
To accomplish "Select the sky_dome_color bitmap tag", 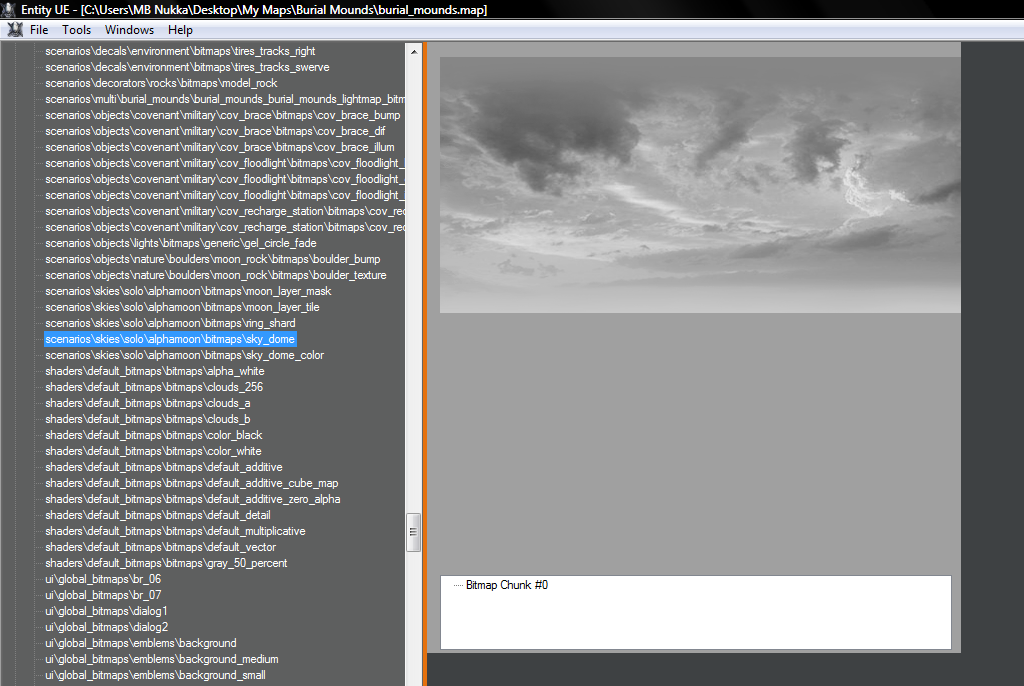I will 184,355.
